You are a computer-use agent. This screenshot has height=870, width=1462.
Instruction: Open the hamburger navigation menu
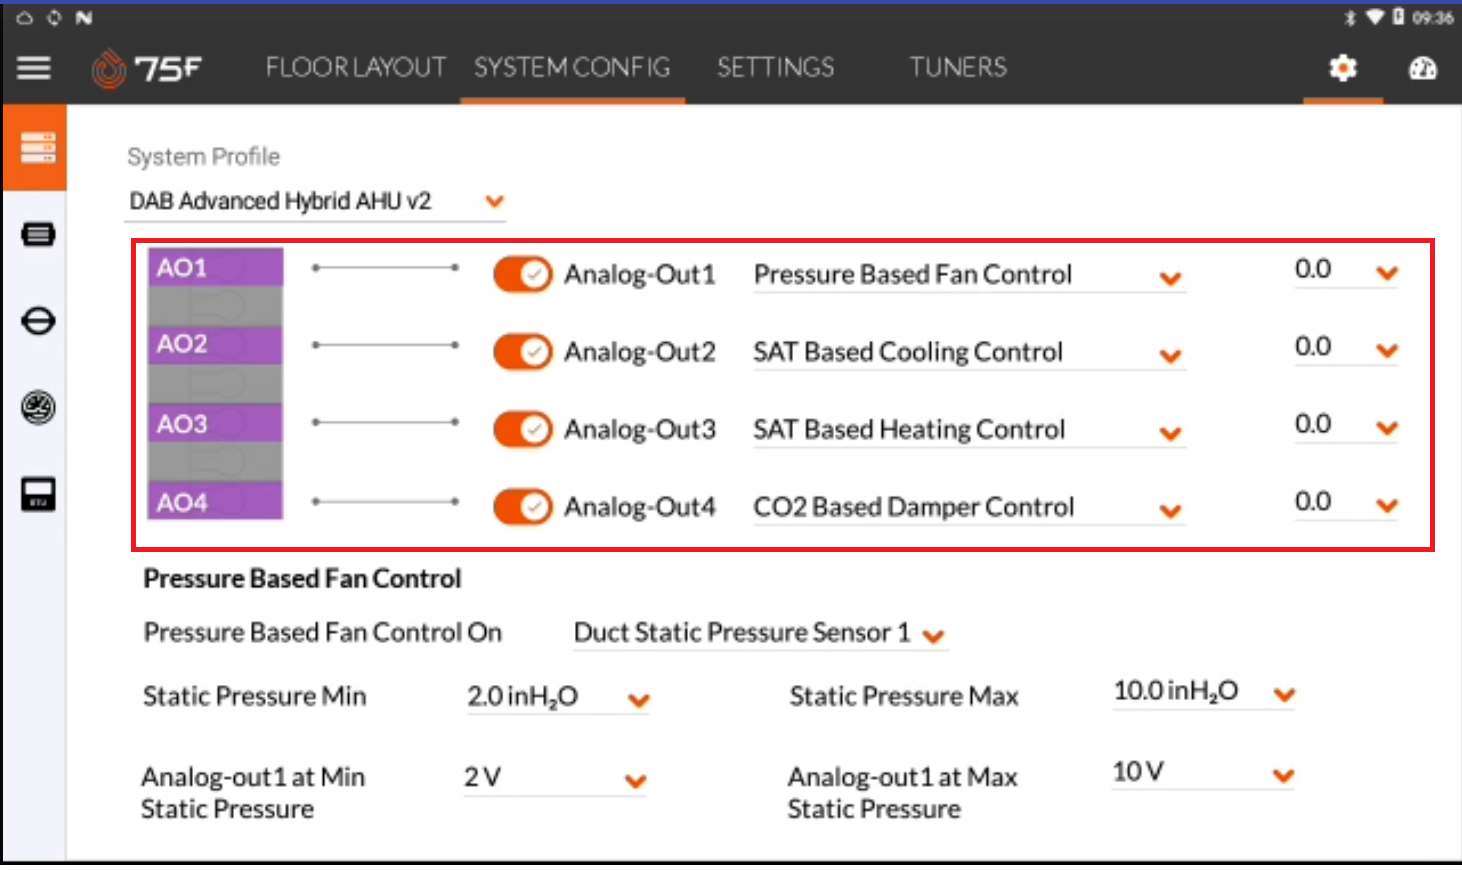pos(34,68)
